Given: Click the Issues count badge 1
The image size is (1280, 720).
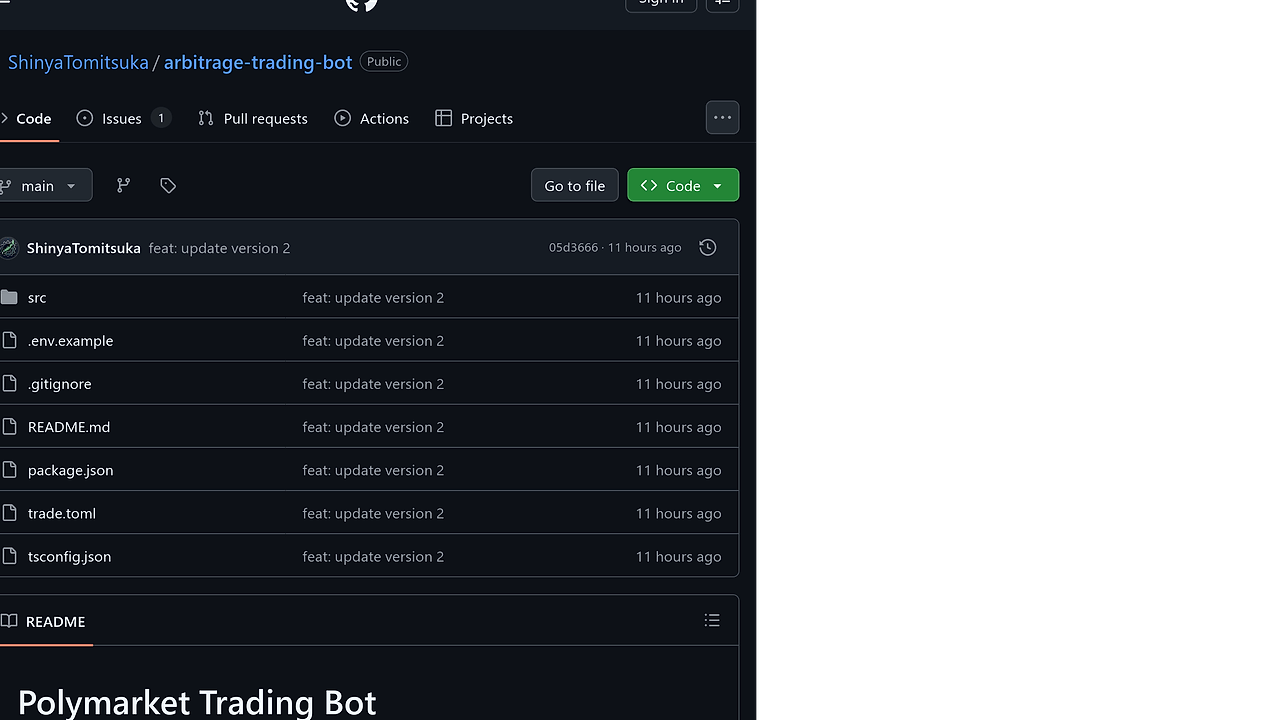Looking at the screenshot, I should (x=161, y=118).
